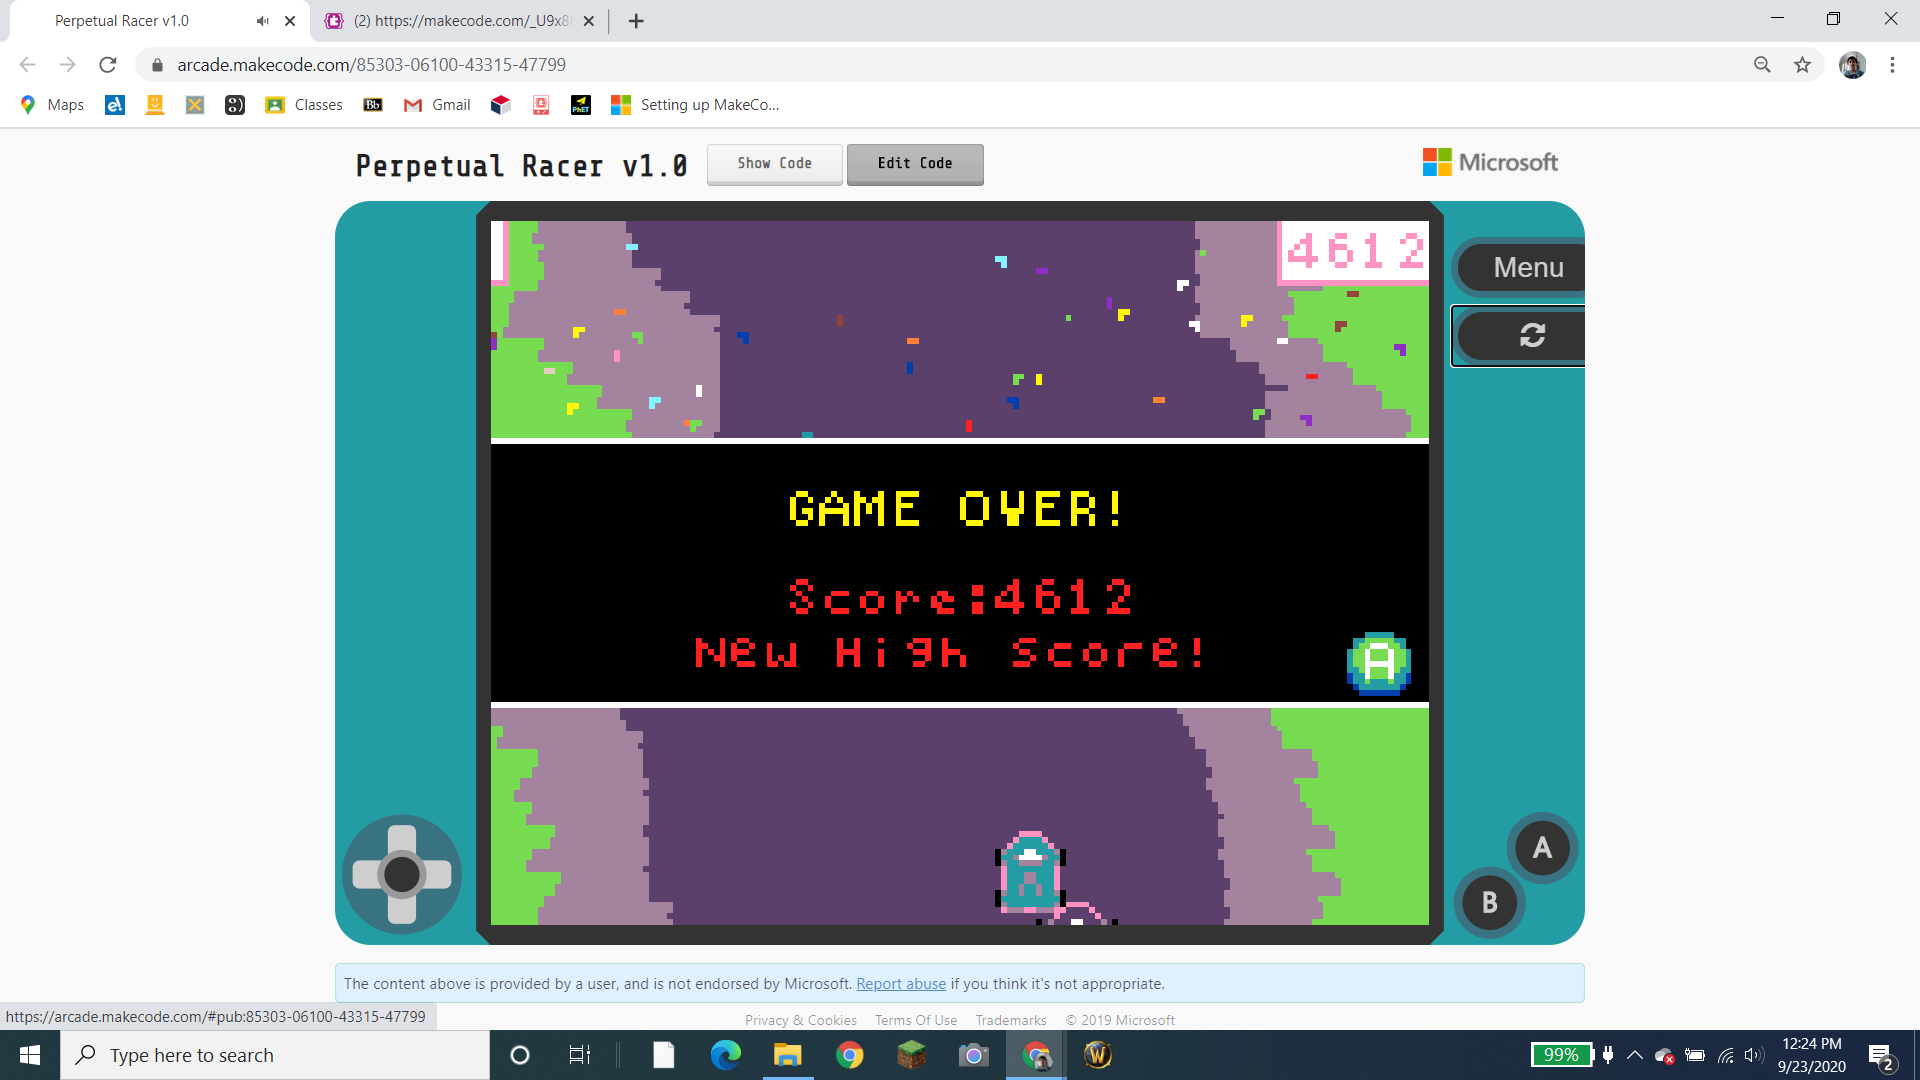Screen dimensions: 1920x1080
Task: Open the Windows Start menu
Action: (x=30, y=1055)
